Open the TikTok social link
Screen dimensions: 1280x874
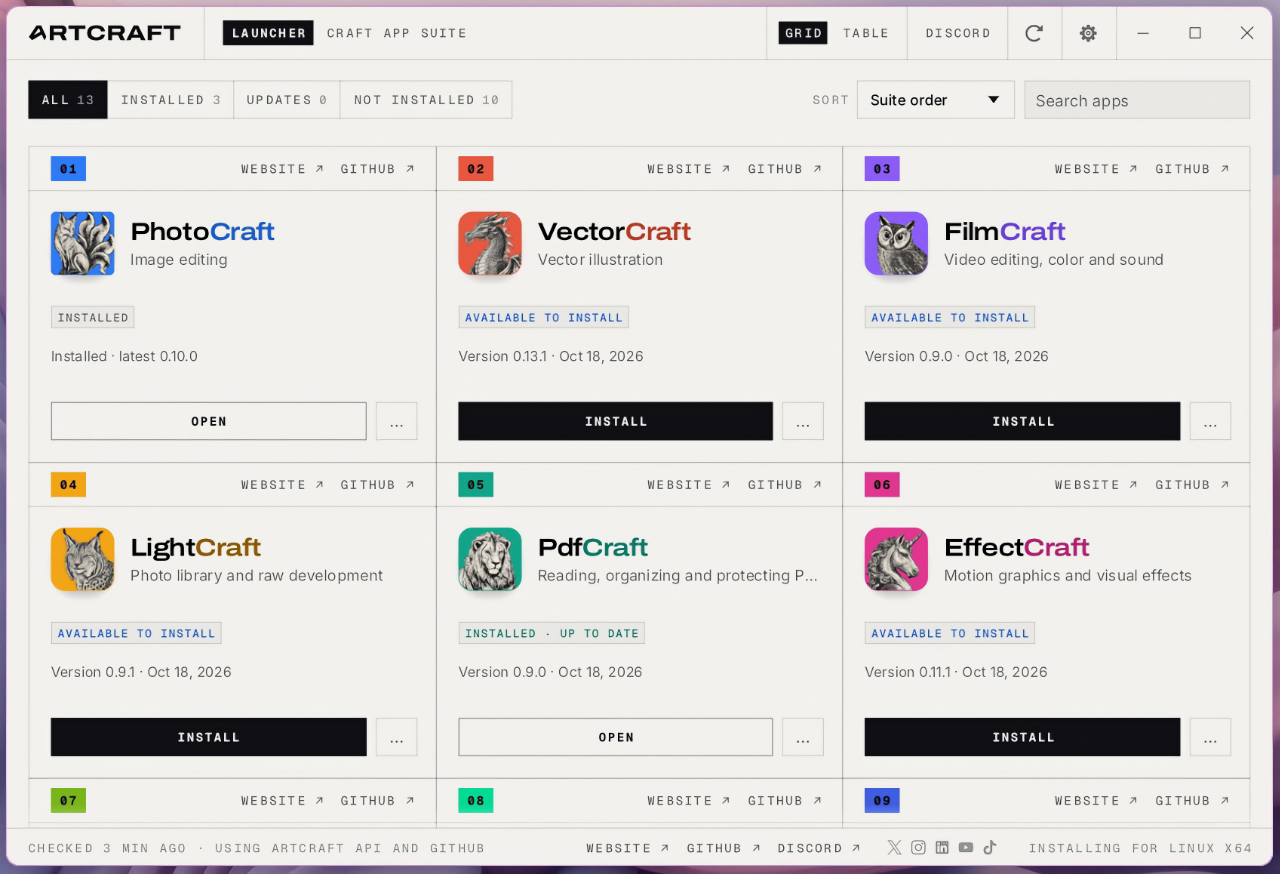coord(990,848)
